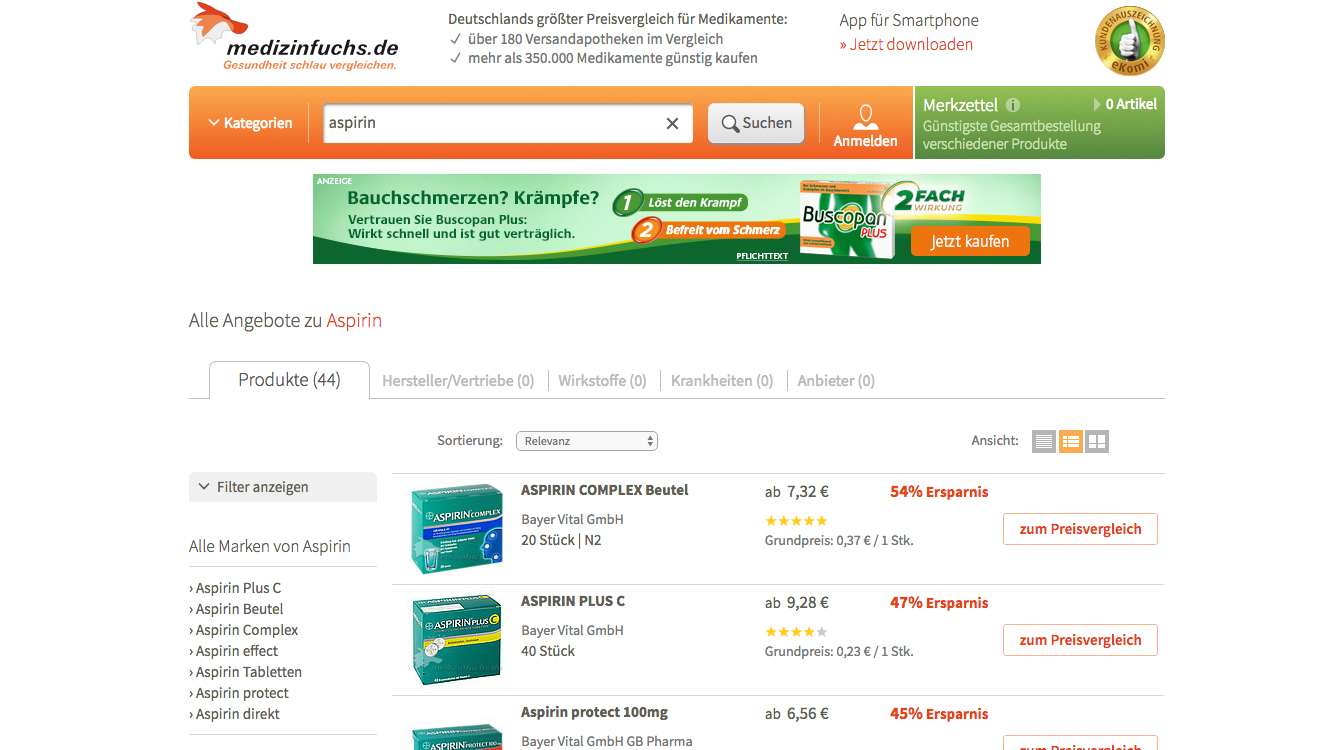Select the Produkte (44) tab
This screenshot has width=1336, height=750.
(289, 380)
